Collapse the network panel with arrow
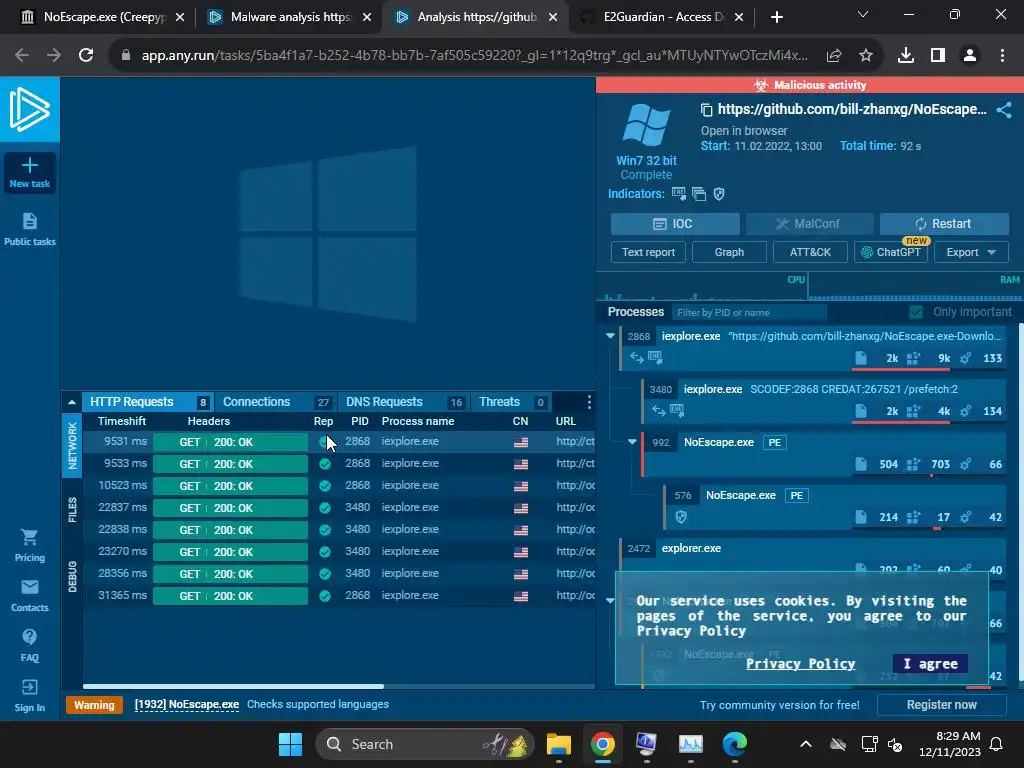 [x=72, y=402]
